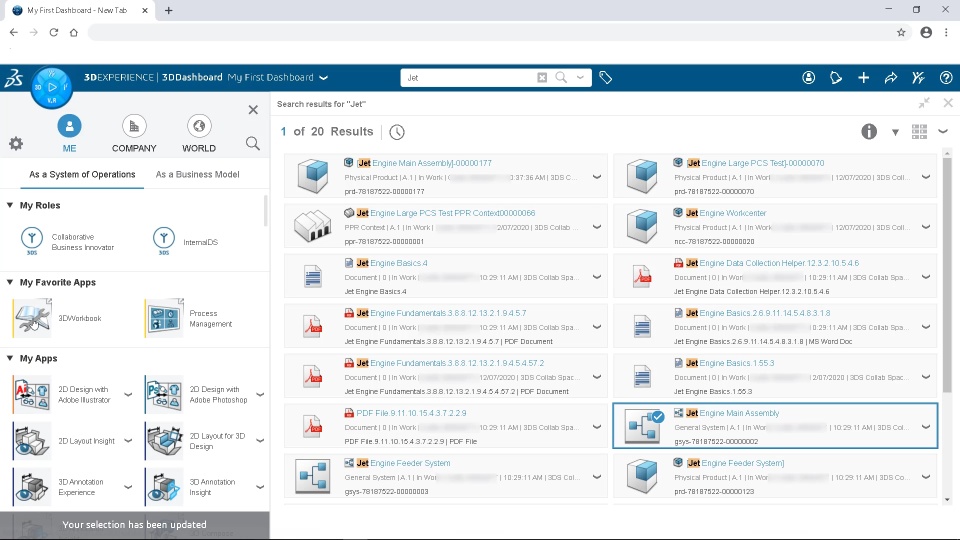Switch to the COMPANY tab

point(134,133)
